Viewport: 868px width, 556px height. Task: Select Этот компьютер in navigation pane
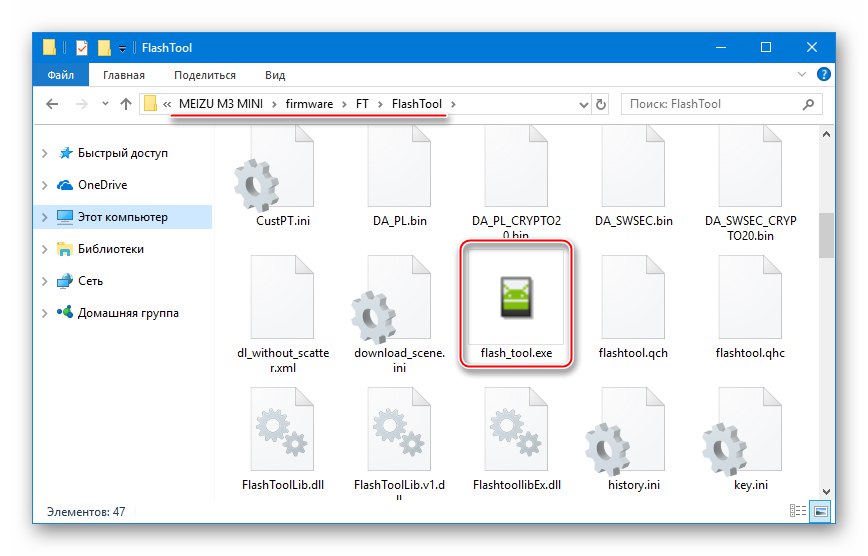point(122,217)
